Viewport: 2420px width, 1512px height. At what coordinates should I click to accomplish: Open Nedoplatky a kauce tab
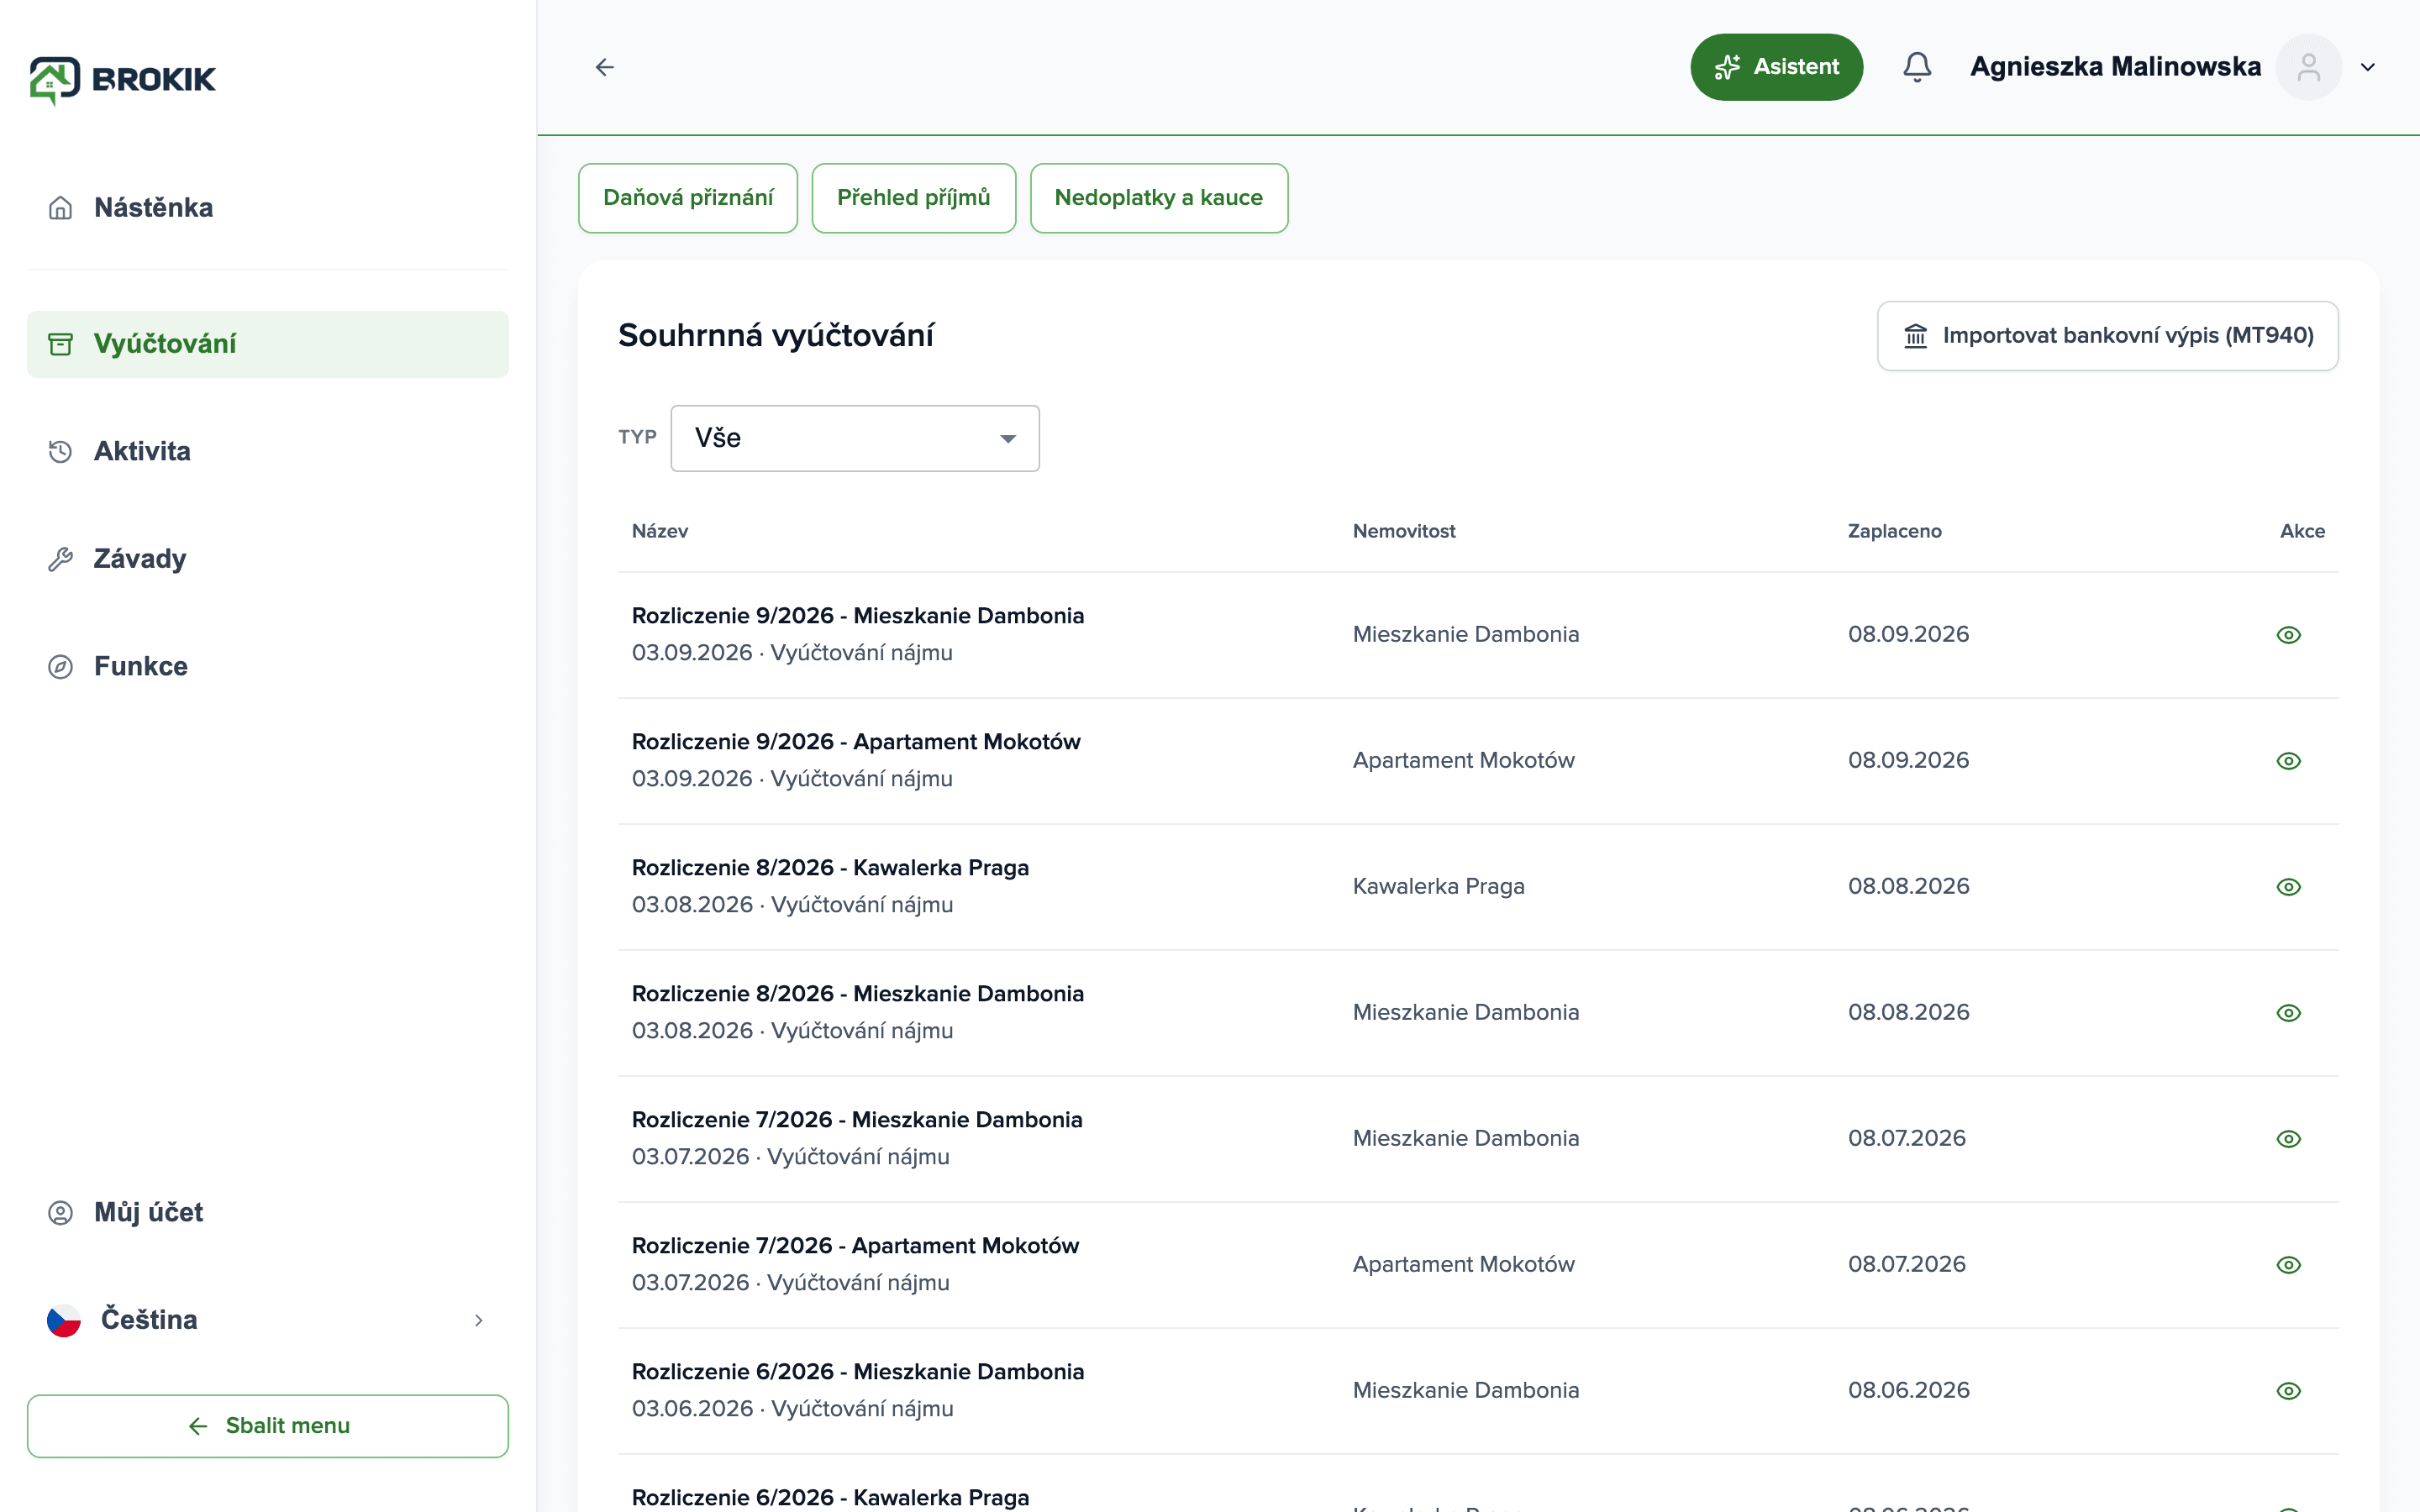[x=1159, y=198]
